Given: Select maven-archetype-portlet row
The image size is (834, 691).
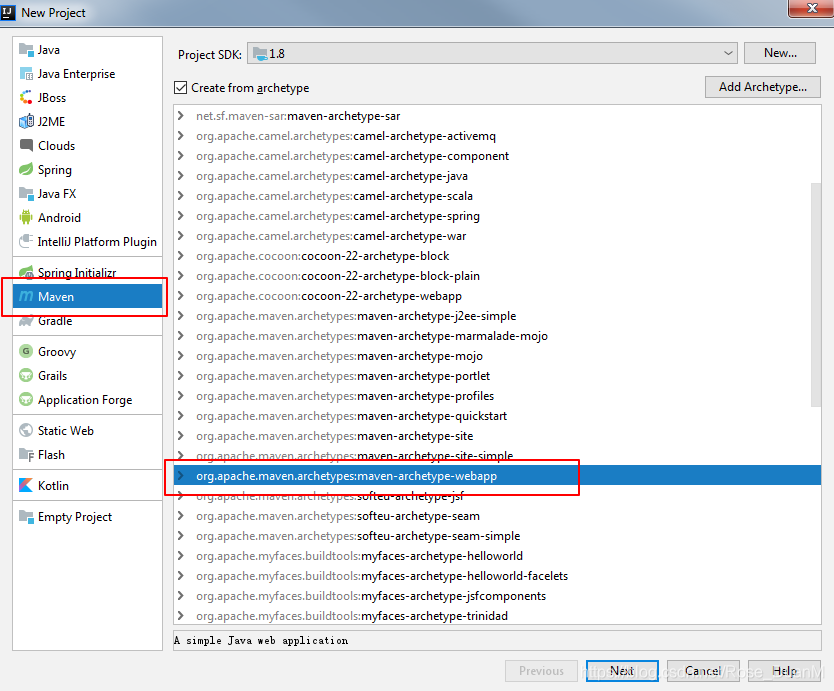Looking at the screenshot, I should coord(497,376).
